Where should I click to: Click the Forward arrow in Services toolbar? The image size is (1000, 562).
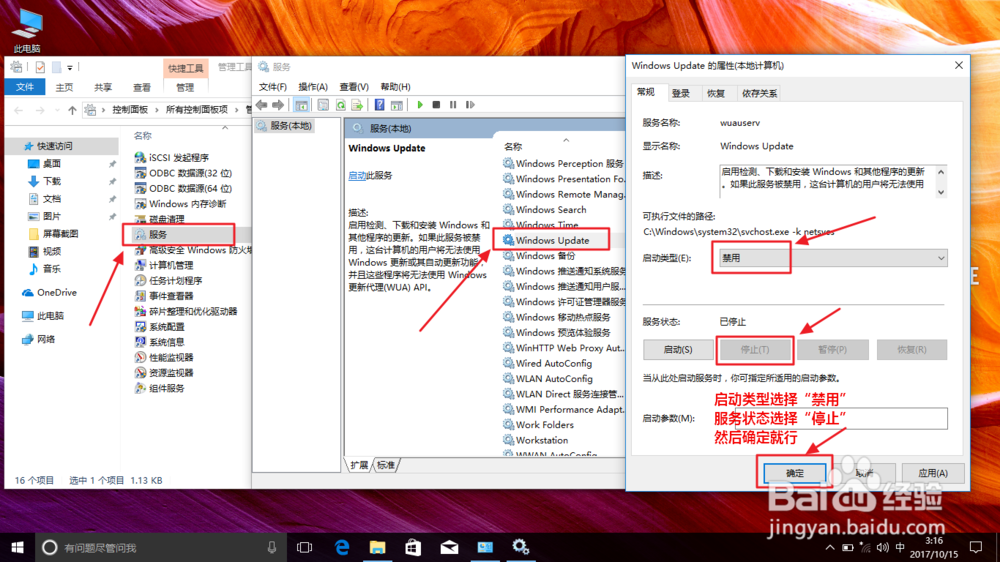pos(278,105)
